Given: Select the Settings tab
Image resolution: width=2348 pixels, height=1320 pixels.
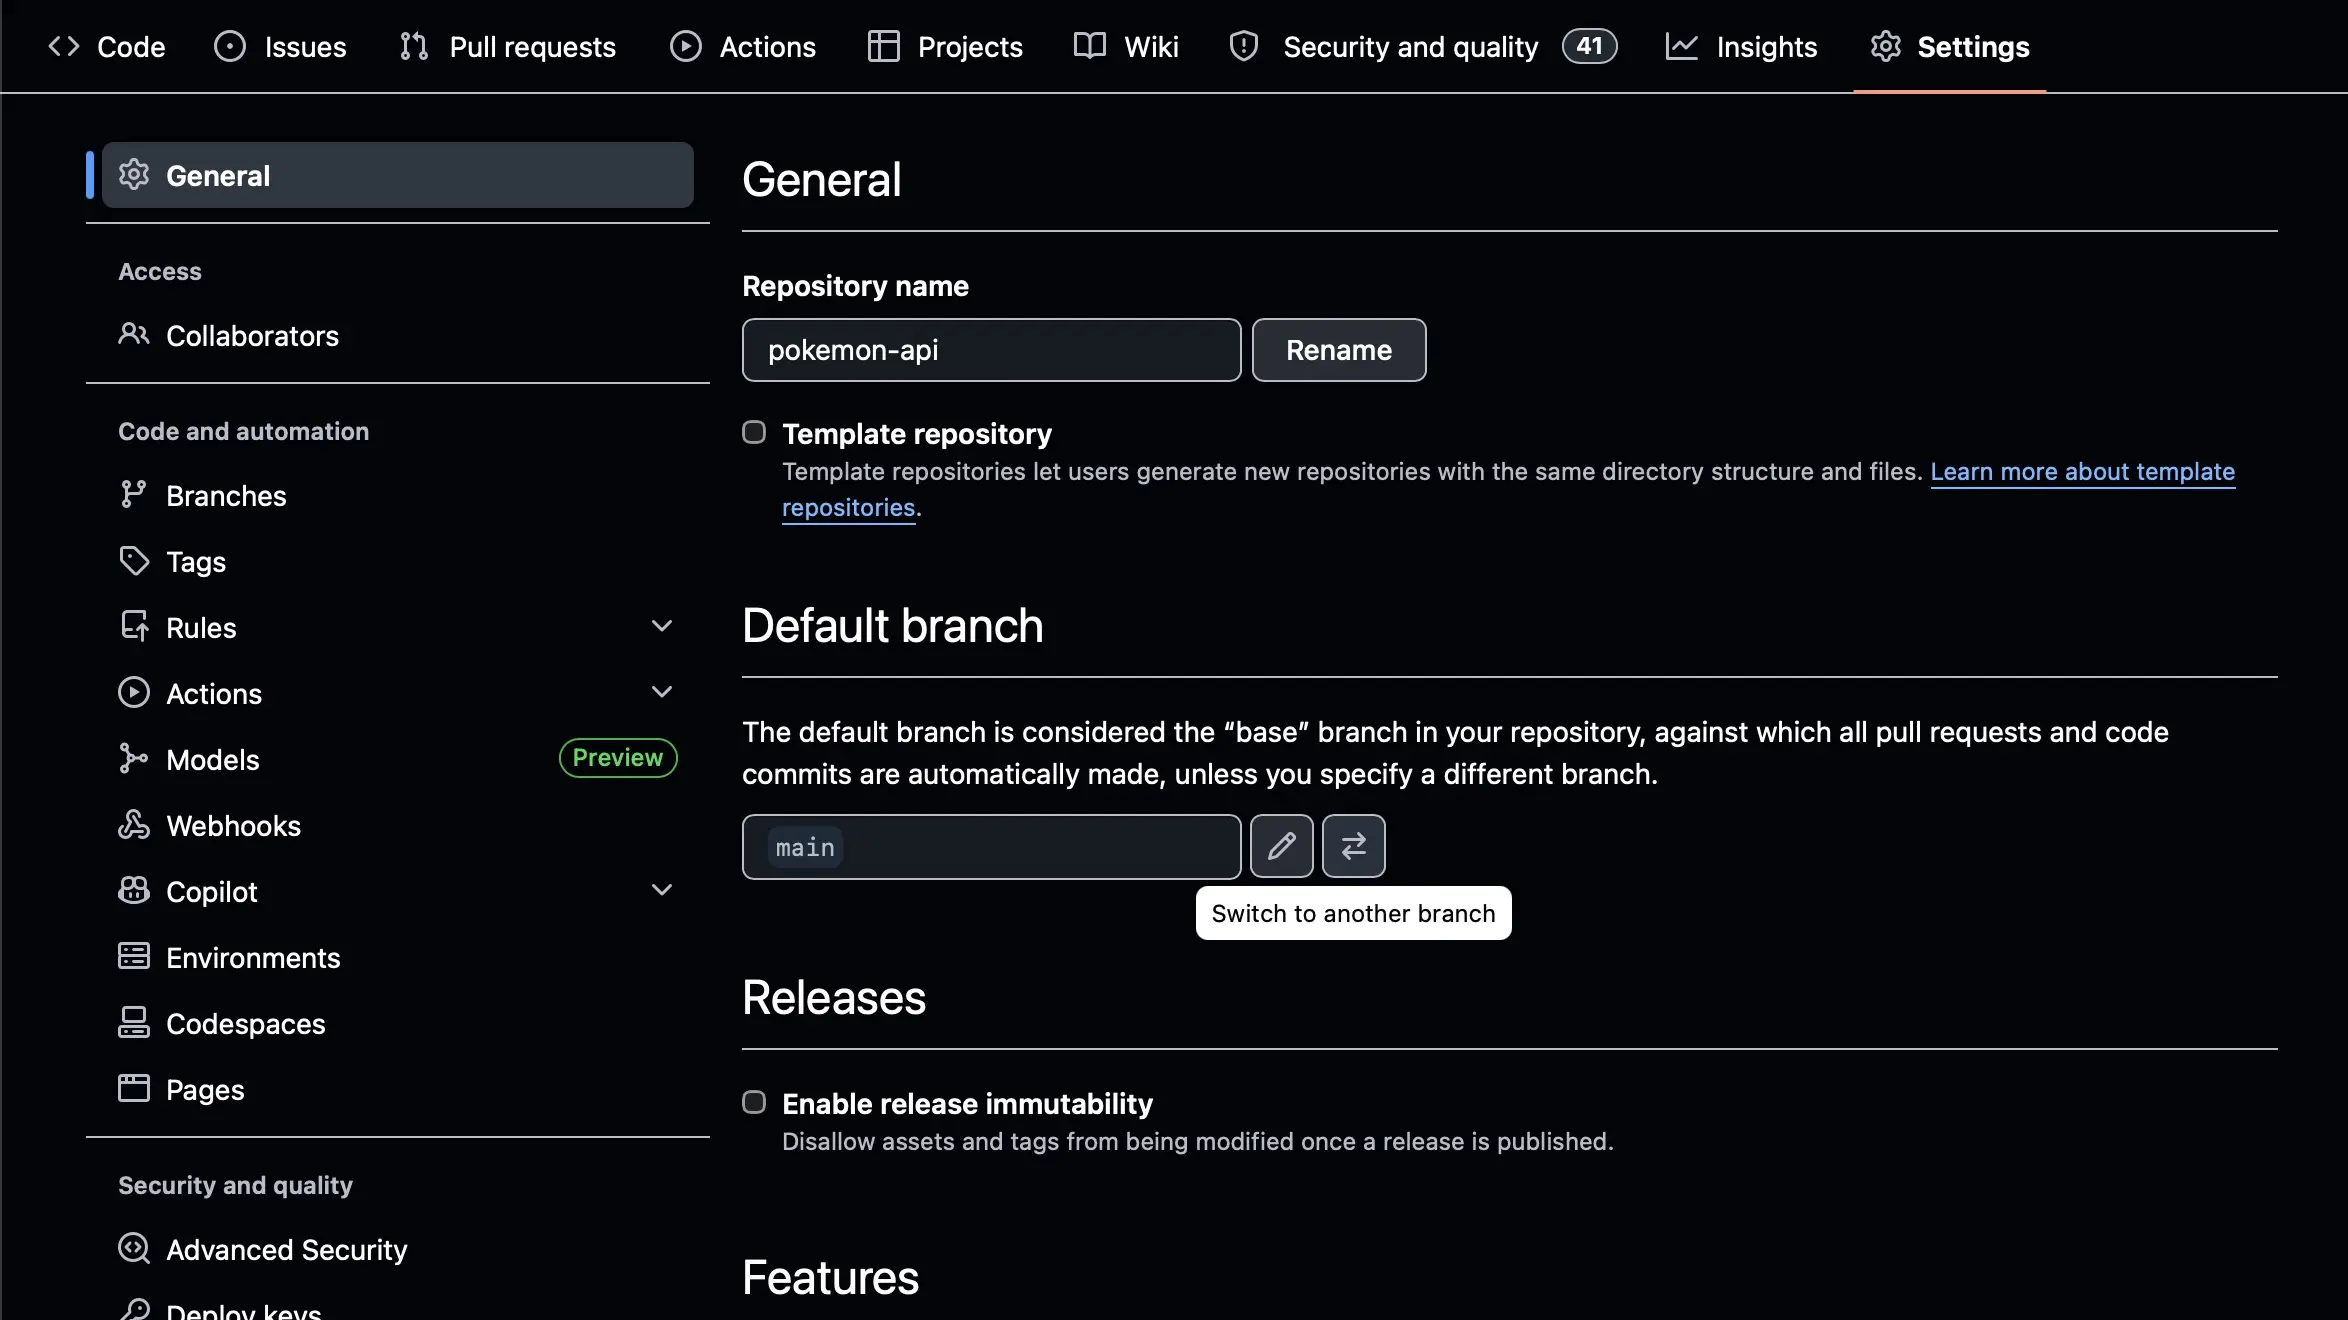Looking at the screenshot, I should (x=1950, y=46).
